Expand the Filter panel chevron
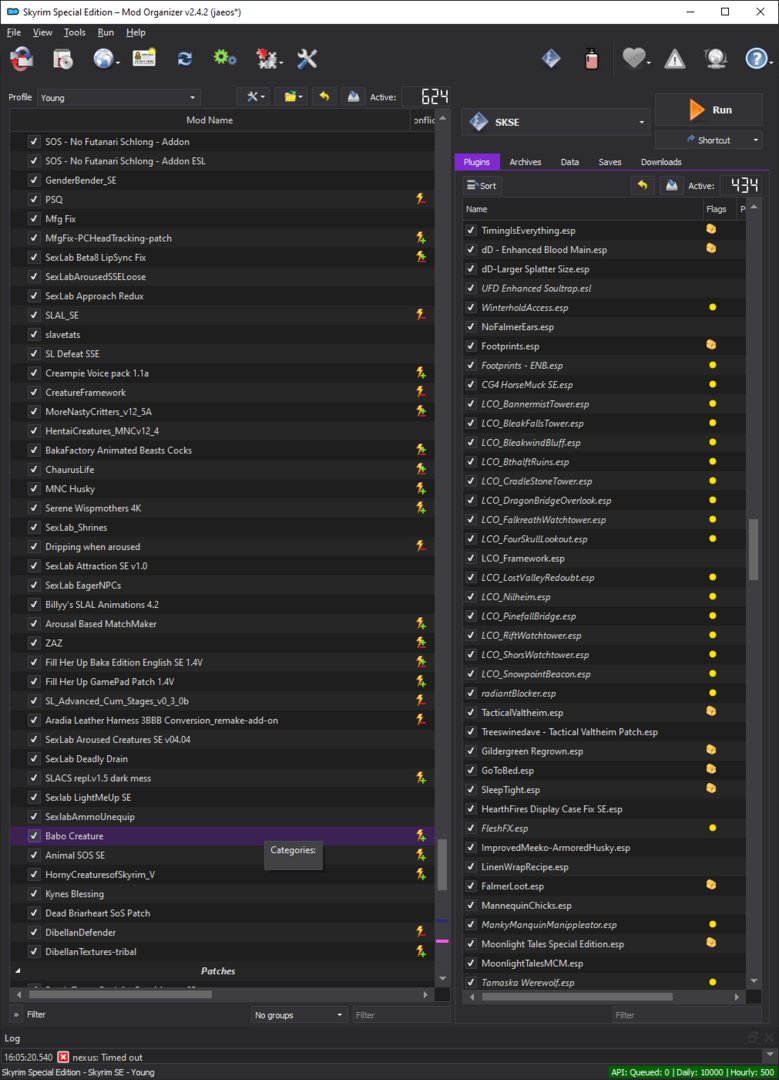 [17, 1015]
